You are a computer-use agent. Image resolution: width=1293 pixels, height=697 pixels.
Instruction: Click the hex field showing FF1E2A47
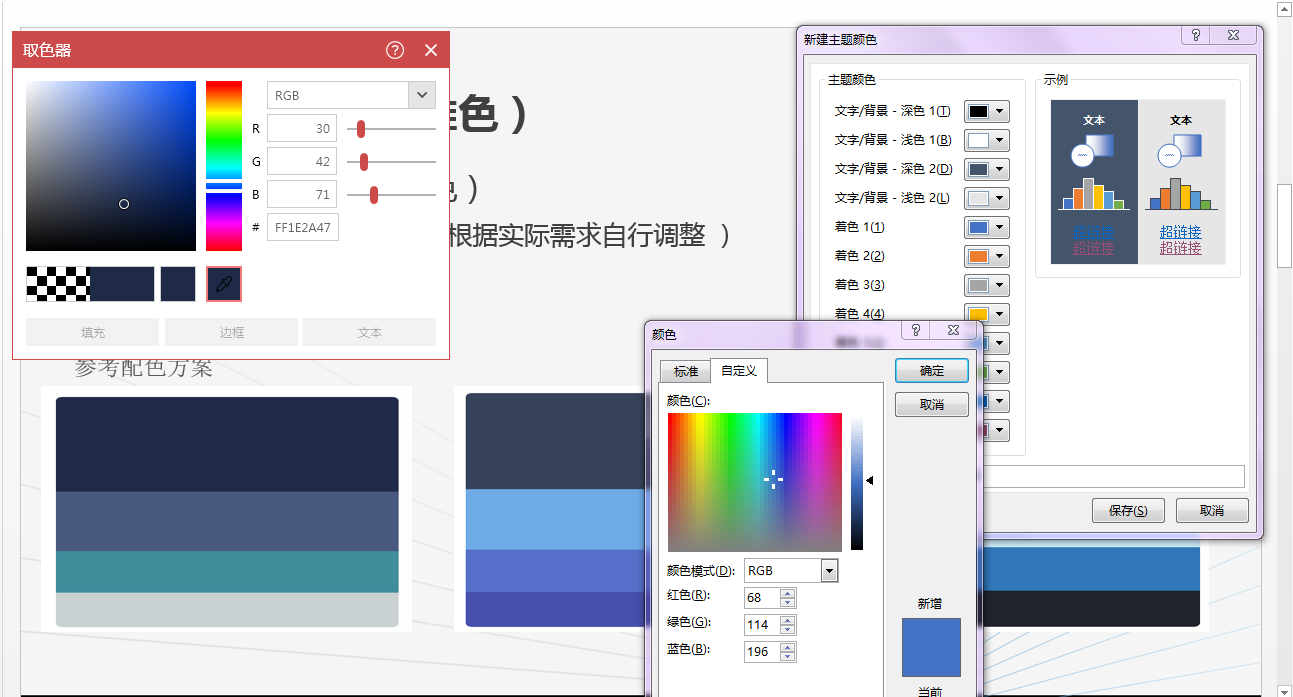click(x=303, y=228)
